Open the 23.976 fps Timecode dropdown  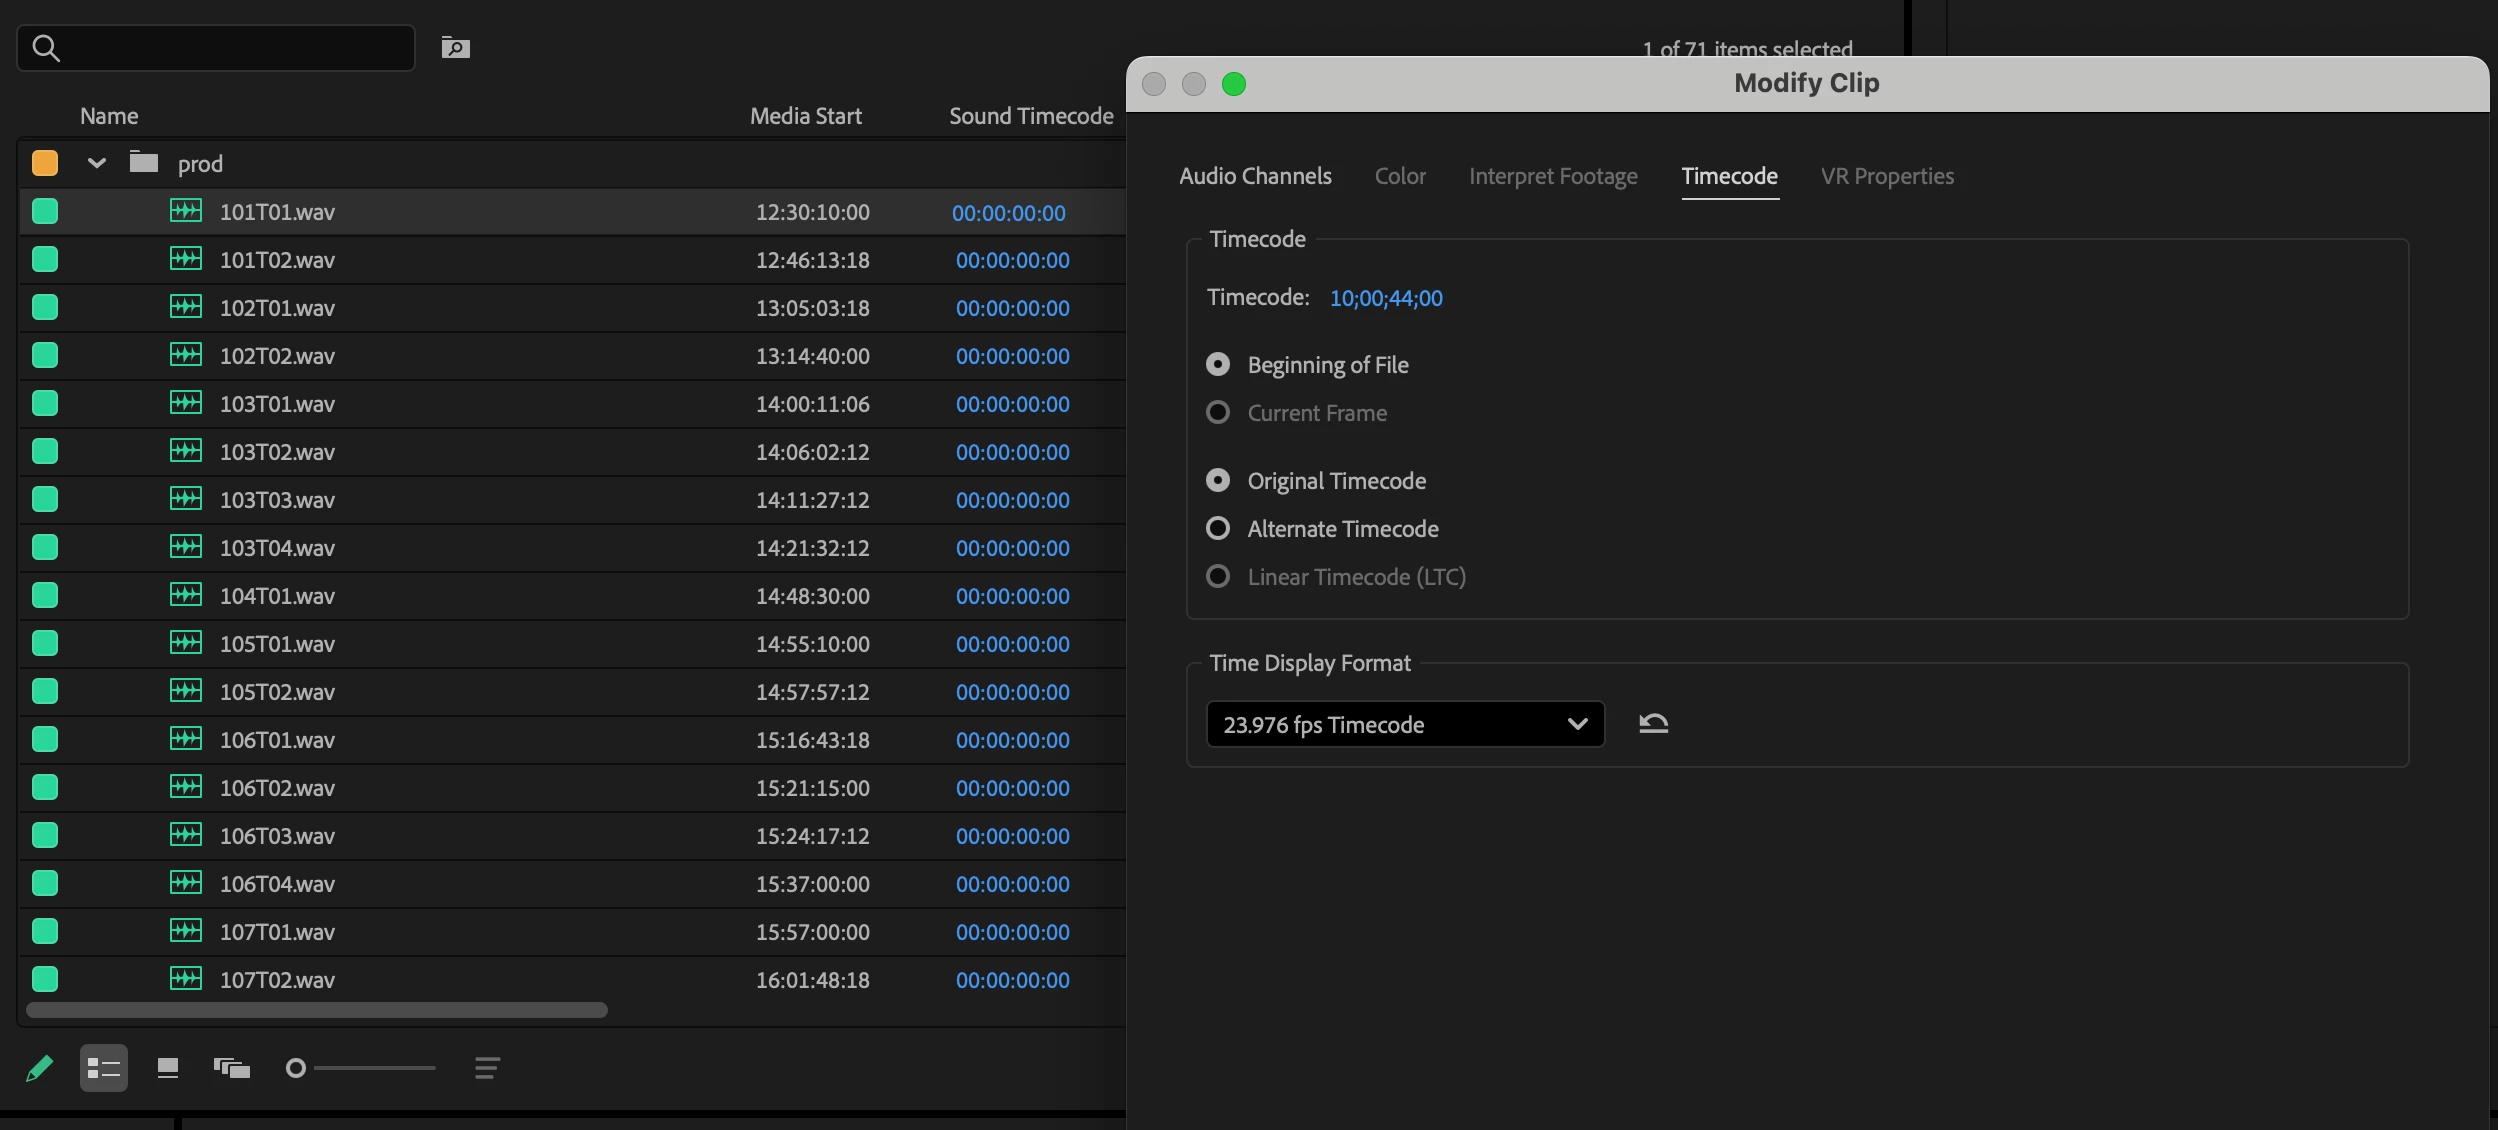(1405, 724)
